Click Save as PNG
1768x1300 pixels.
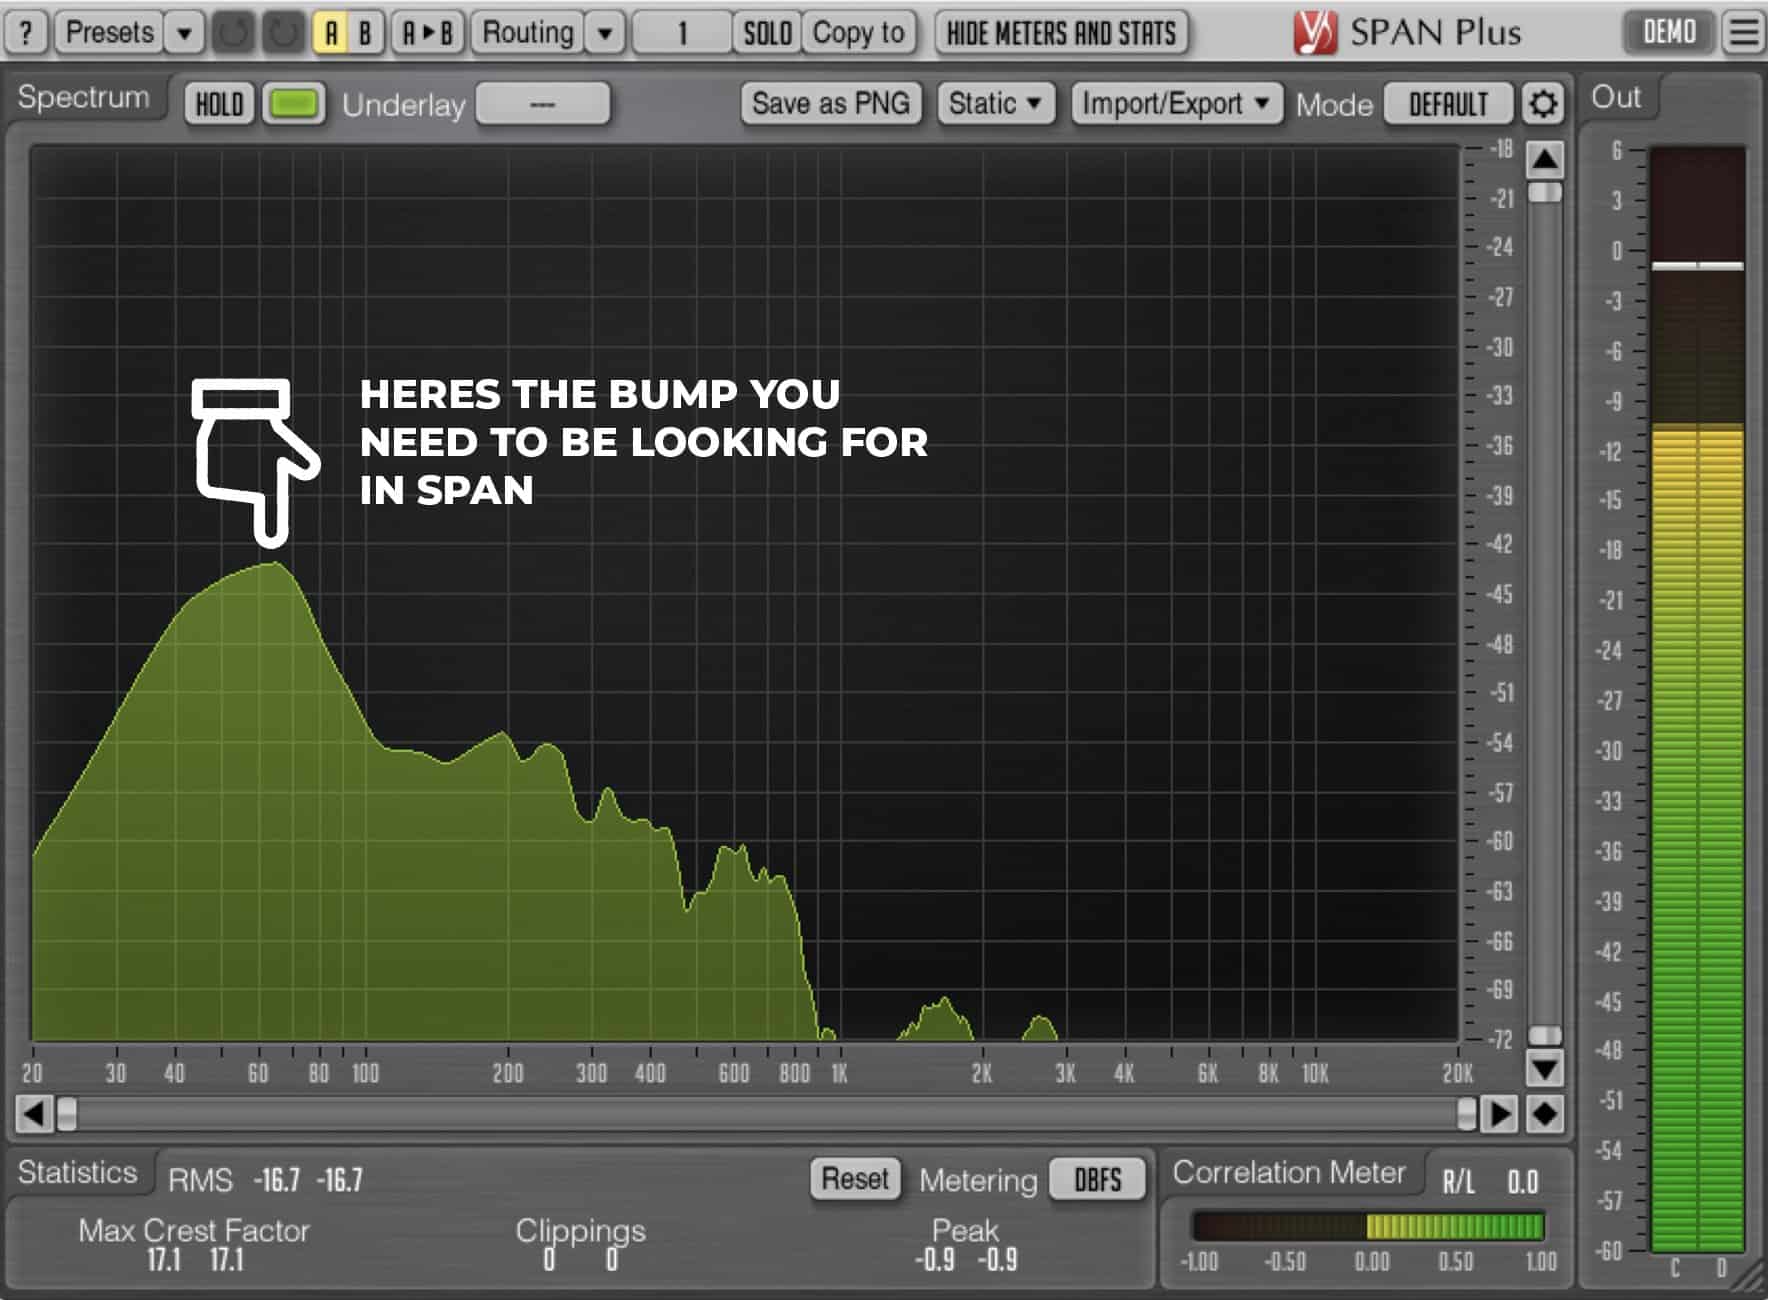830,104
